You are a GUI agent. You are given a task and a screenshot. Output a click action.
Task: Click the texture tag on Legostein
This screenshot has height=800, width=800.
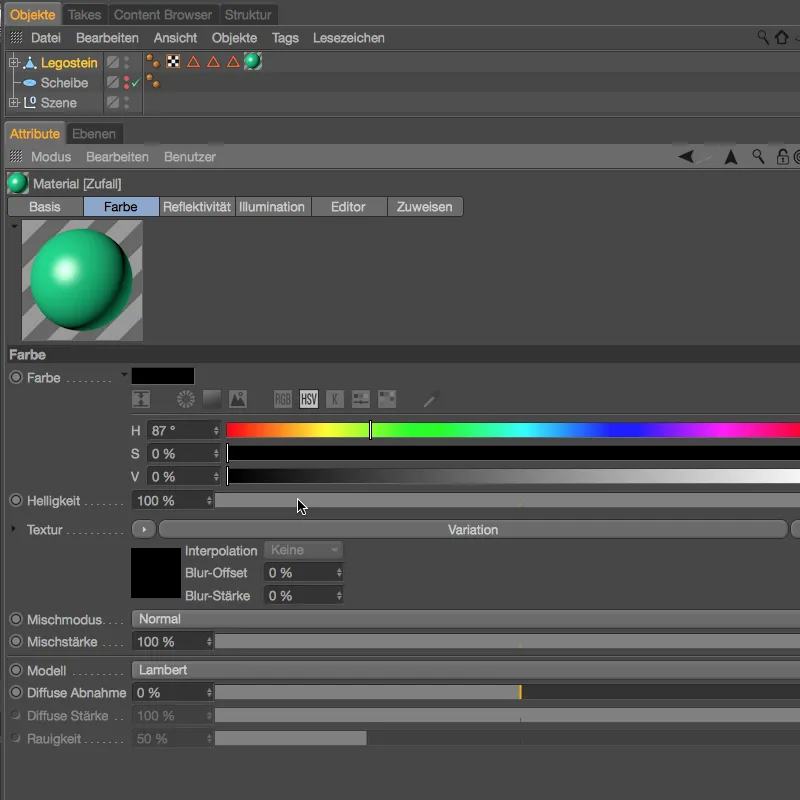[x=172, y=62]
